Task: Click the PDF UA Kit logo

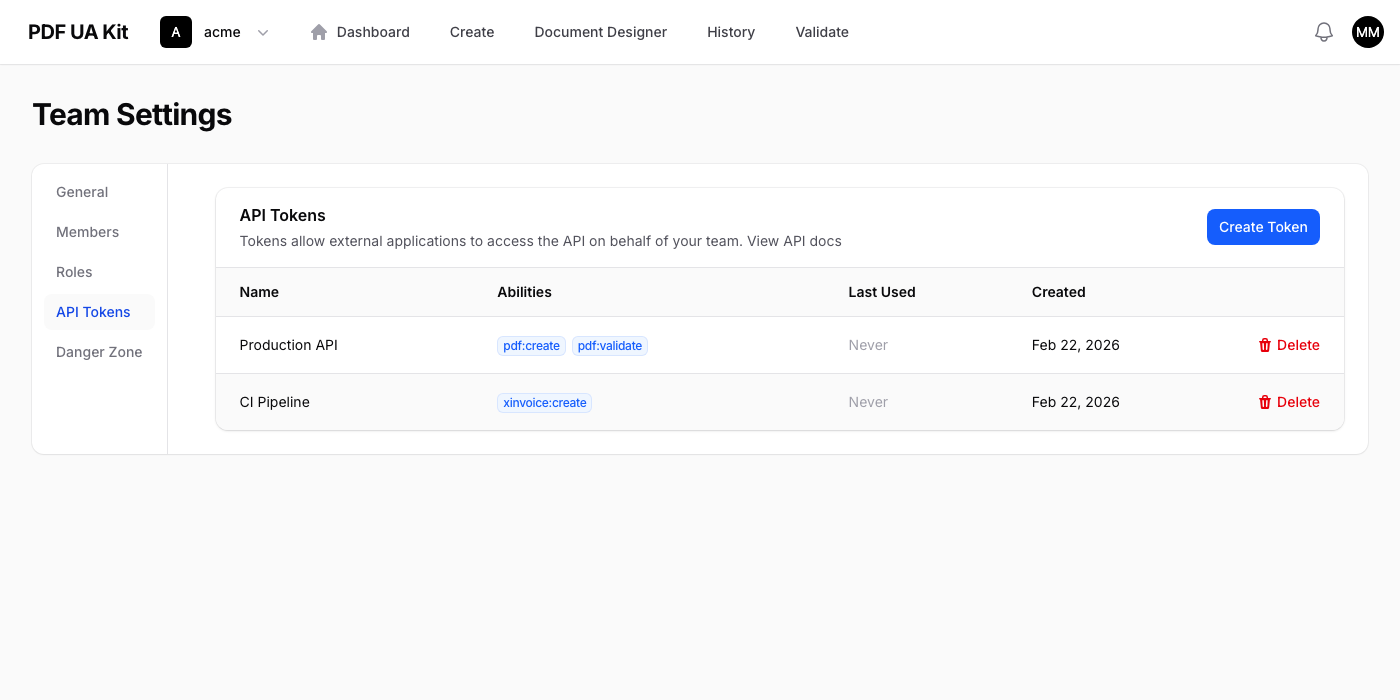Action: coord(77,31)
